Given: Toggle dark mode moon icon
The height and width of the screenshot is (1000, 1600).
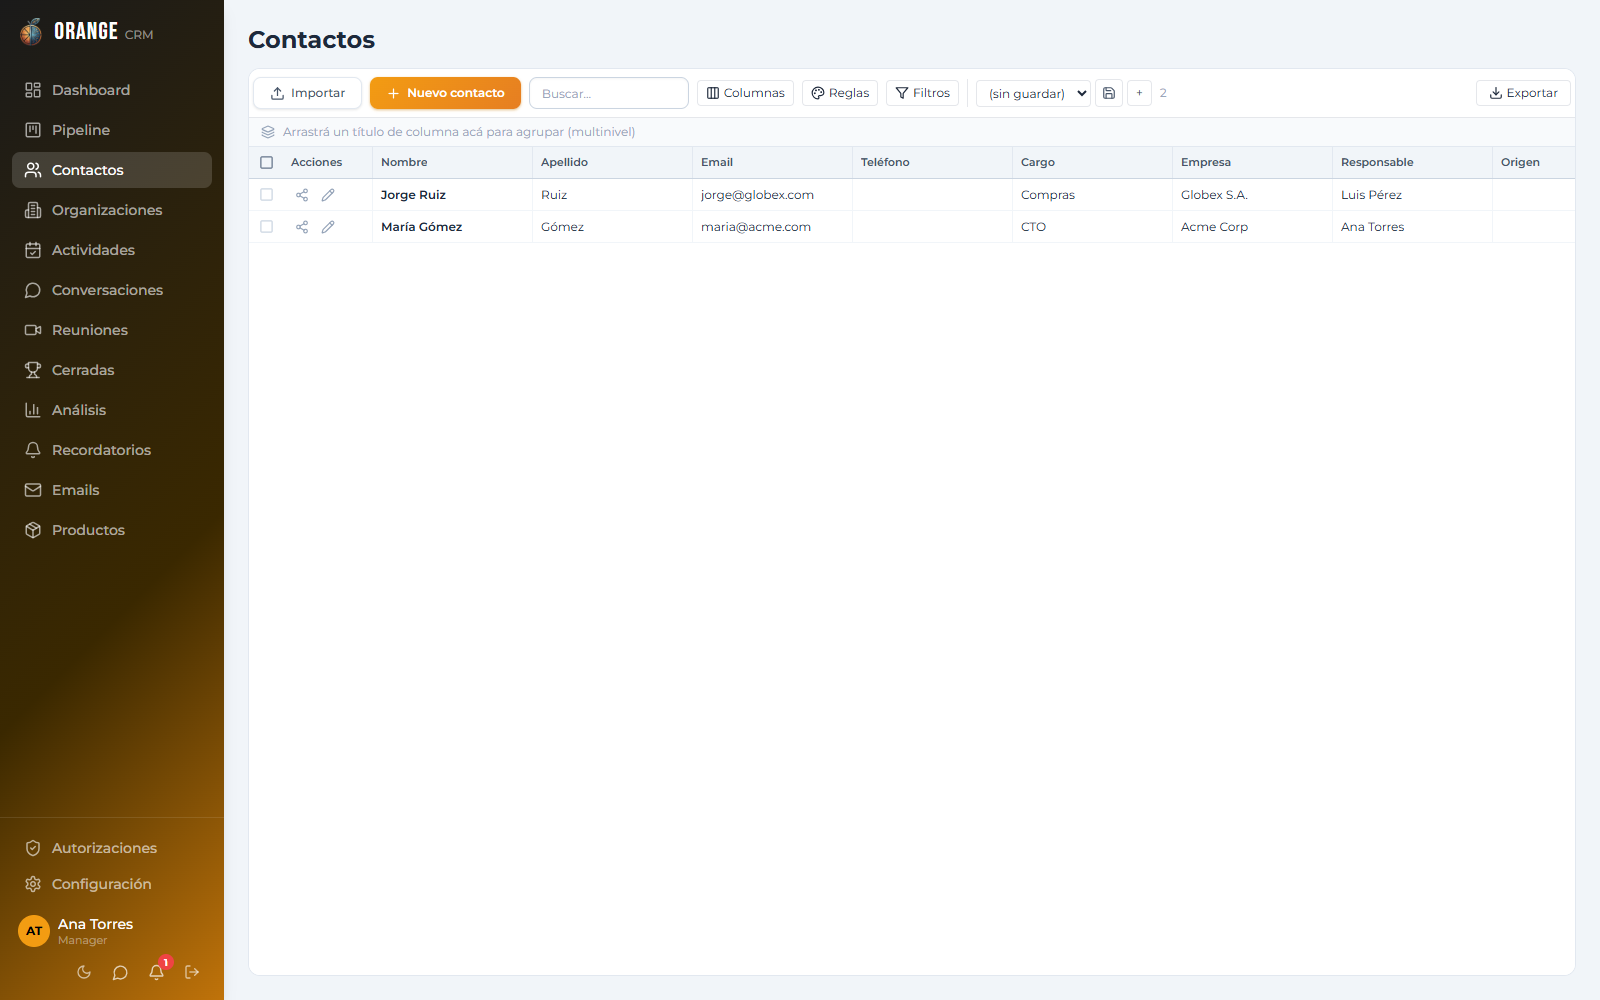Looking at the screenshot, I should click(x=84, y=972).
